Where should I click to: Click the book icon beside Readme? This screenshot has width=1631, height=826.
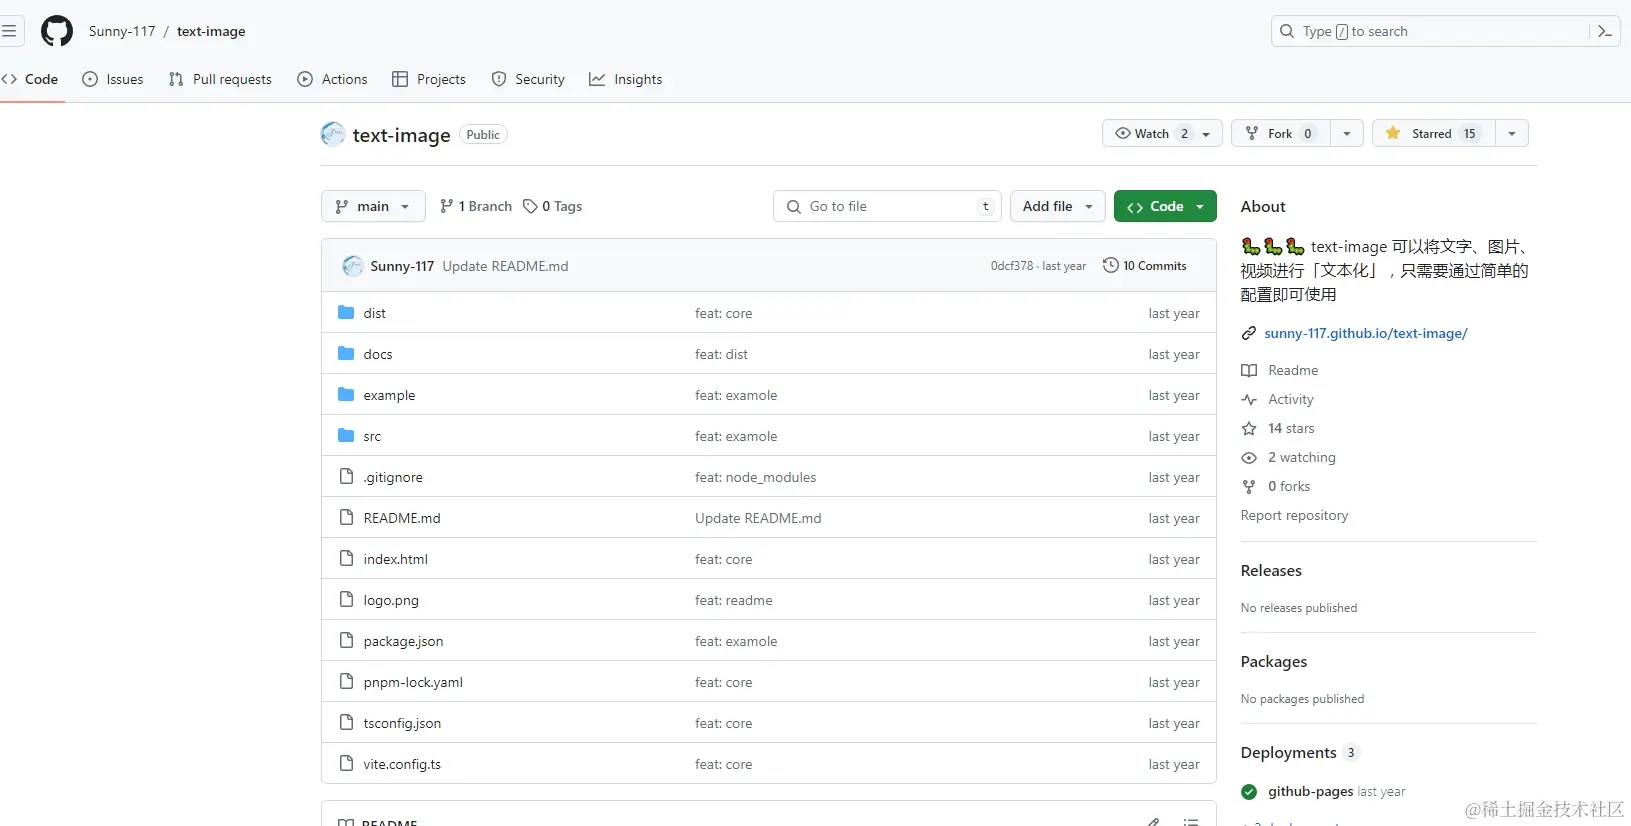[x=1249, y=371]
